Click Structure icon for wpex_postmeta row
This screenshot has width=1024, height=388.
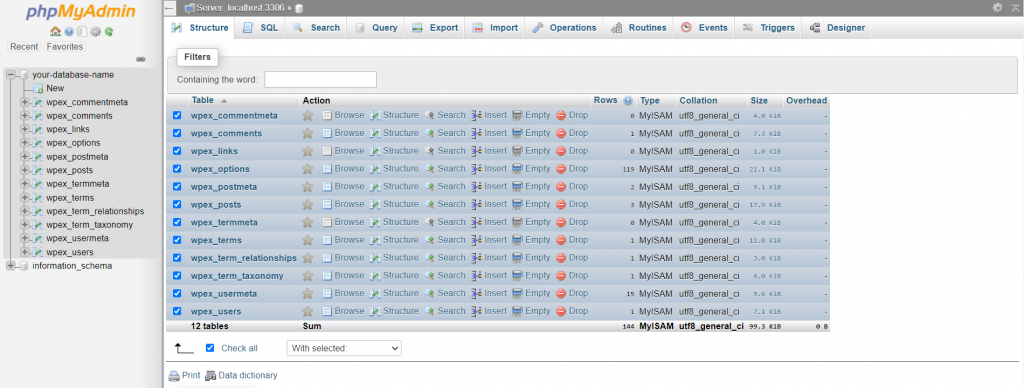[375, 187]
